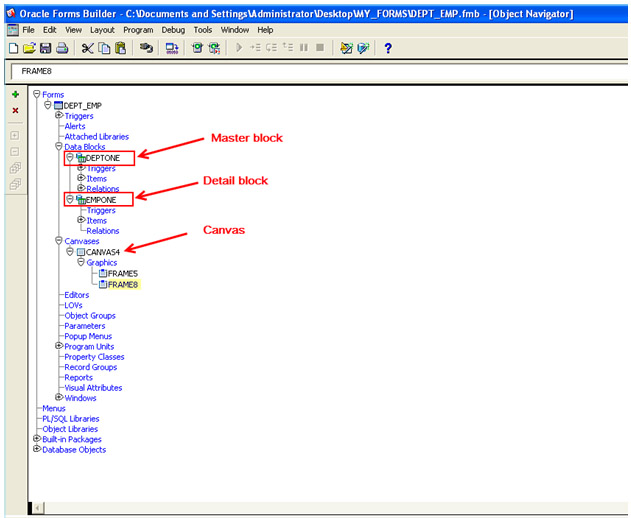Click the New form toolbar icon
Screen dimensions: 631x518
pyautogui.click(x=12, y=48)
